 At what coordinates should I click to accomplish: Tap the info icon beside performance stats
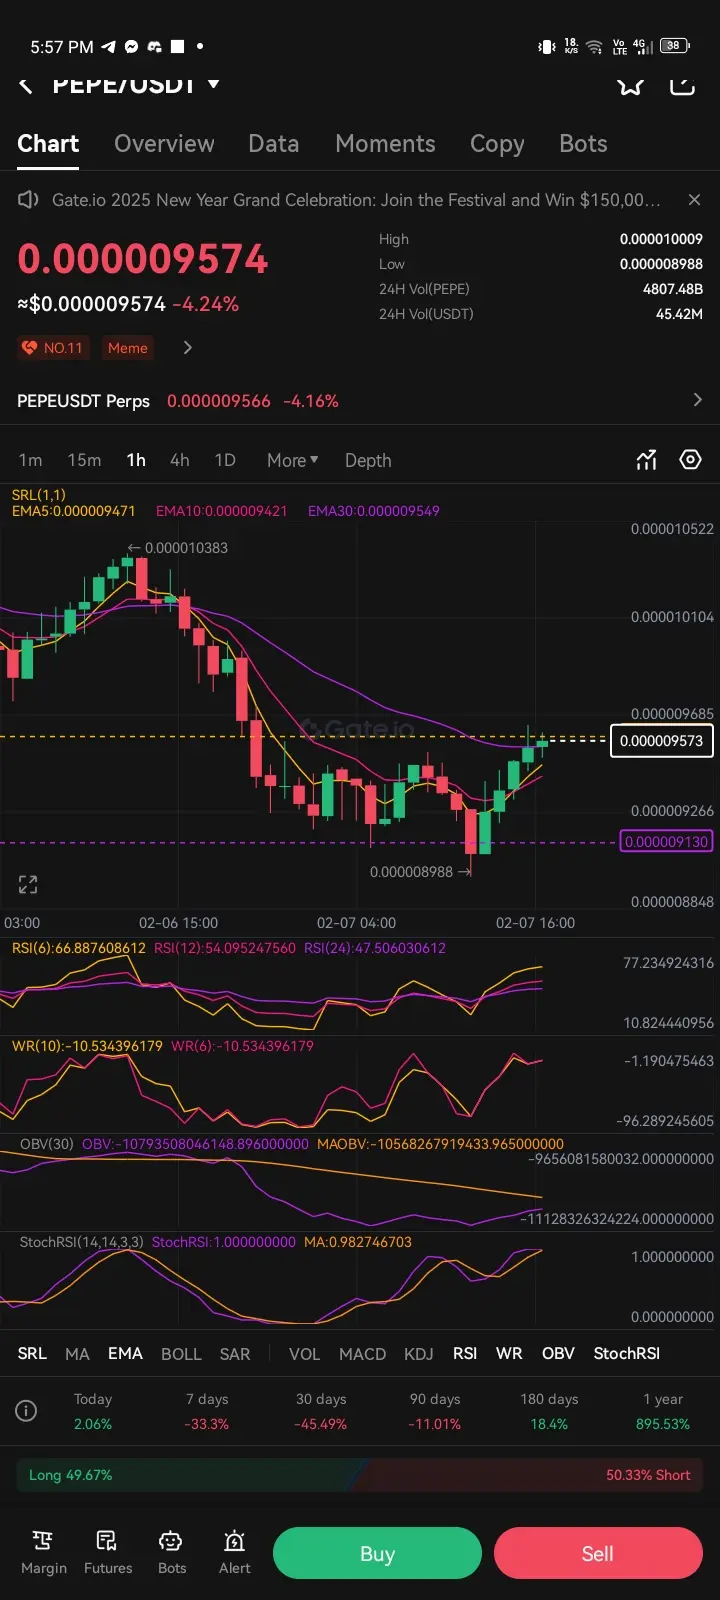point(27,1411)
